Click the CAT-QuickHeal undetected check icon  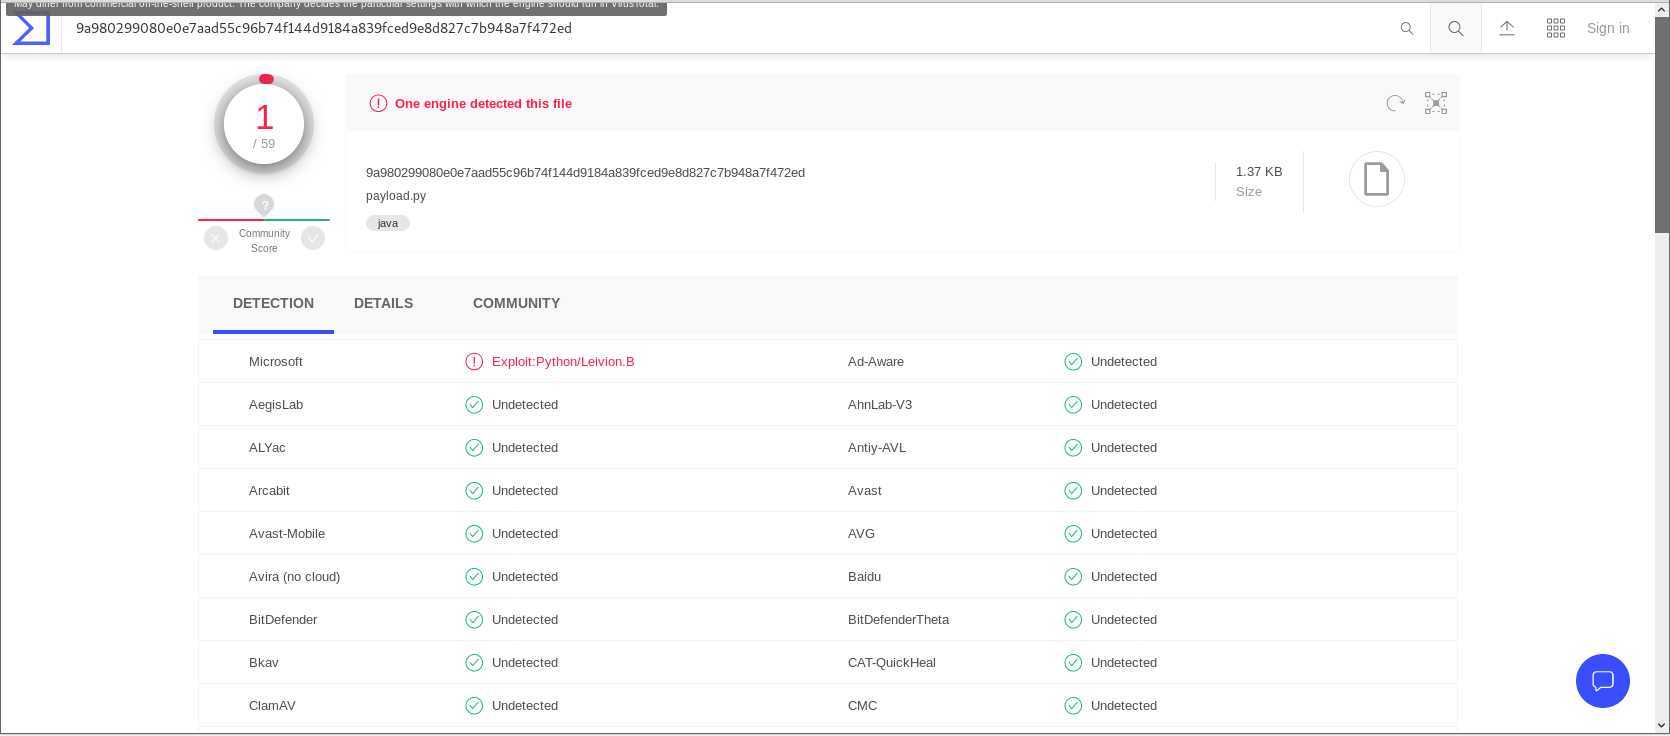point(1073,663)
